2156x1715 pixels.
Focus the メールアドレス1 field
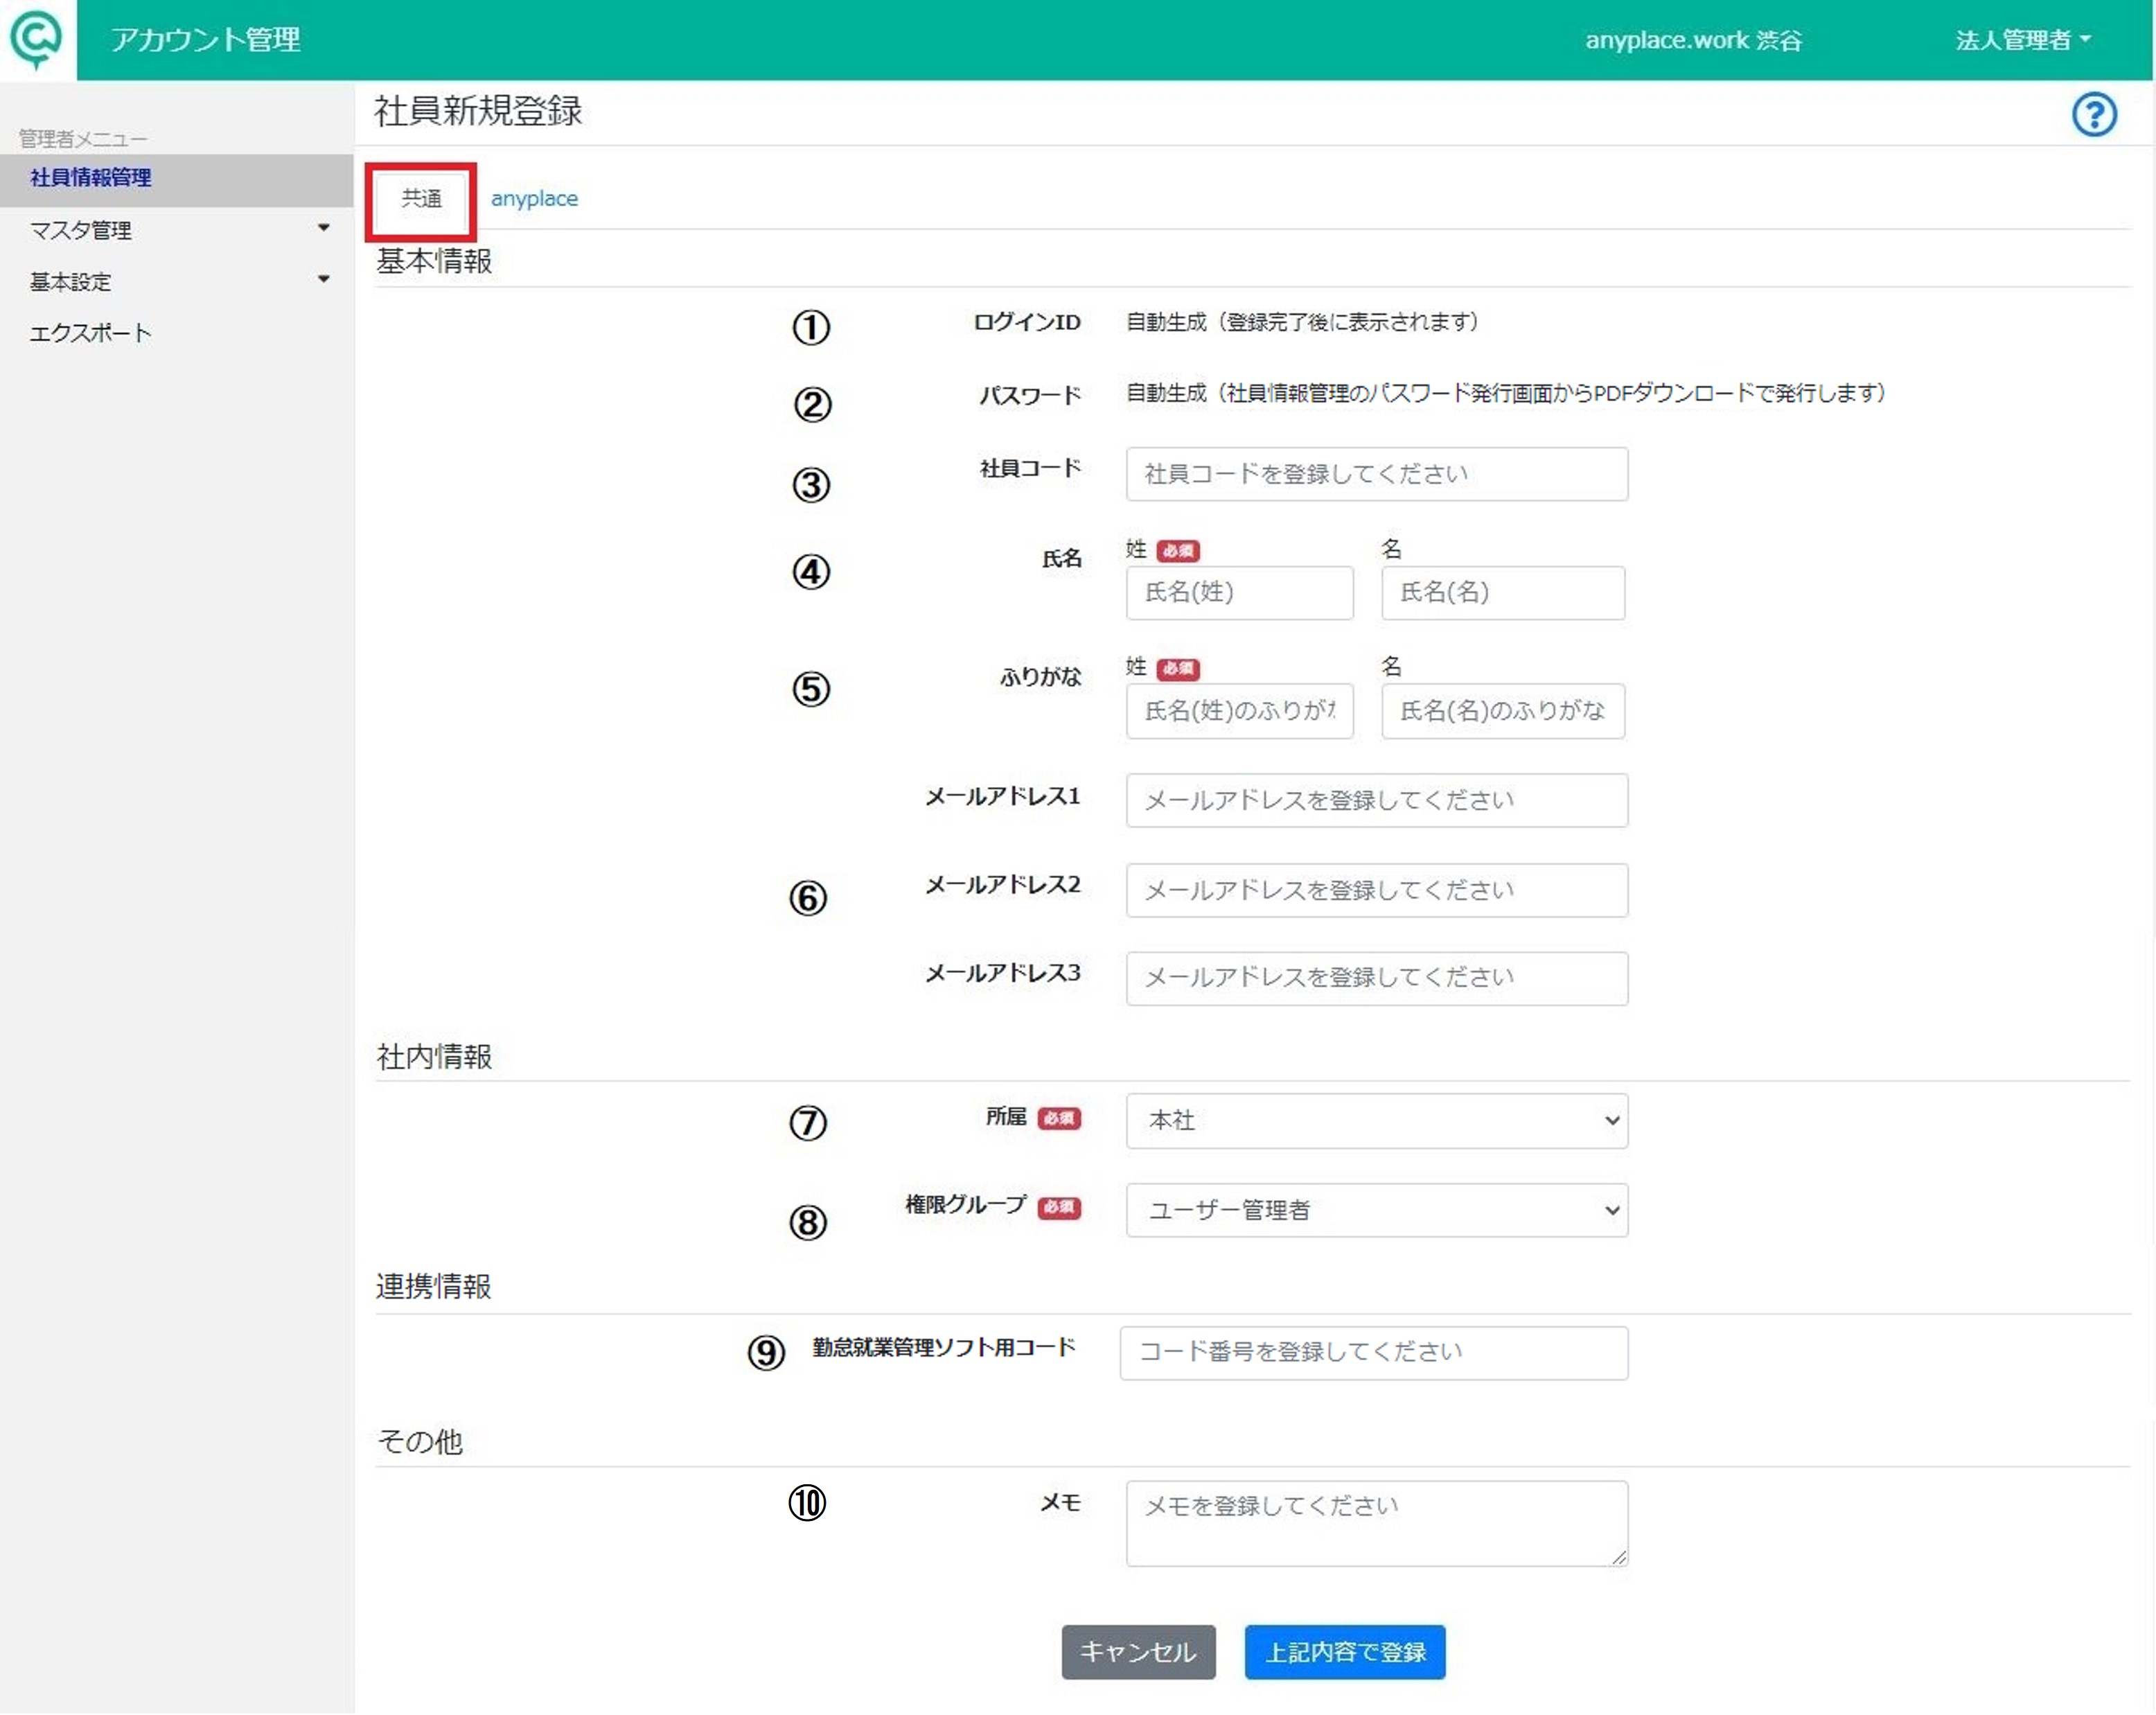[1376, 800]
